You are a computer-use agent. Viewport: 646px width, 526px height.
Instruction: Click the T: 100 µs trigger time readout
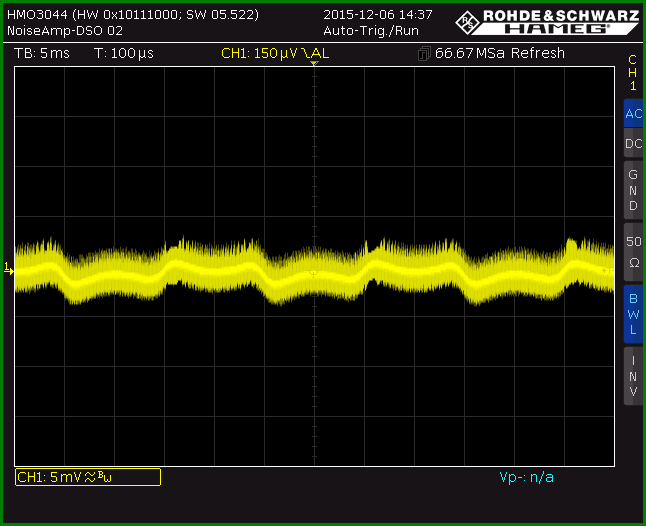click(x=124, y=53)
